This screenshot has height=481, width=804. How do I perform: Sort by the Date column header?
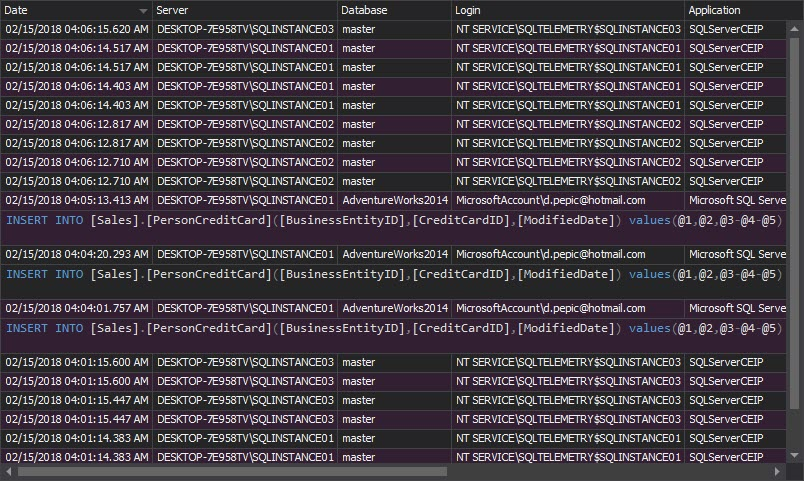pyautogui.click(x=76, y=10)
